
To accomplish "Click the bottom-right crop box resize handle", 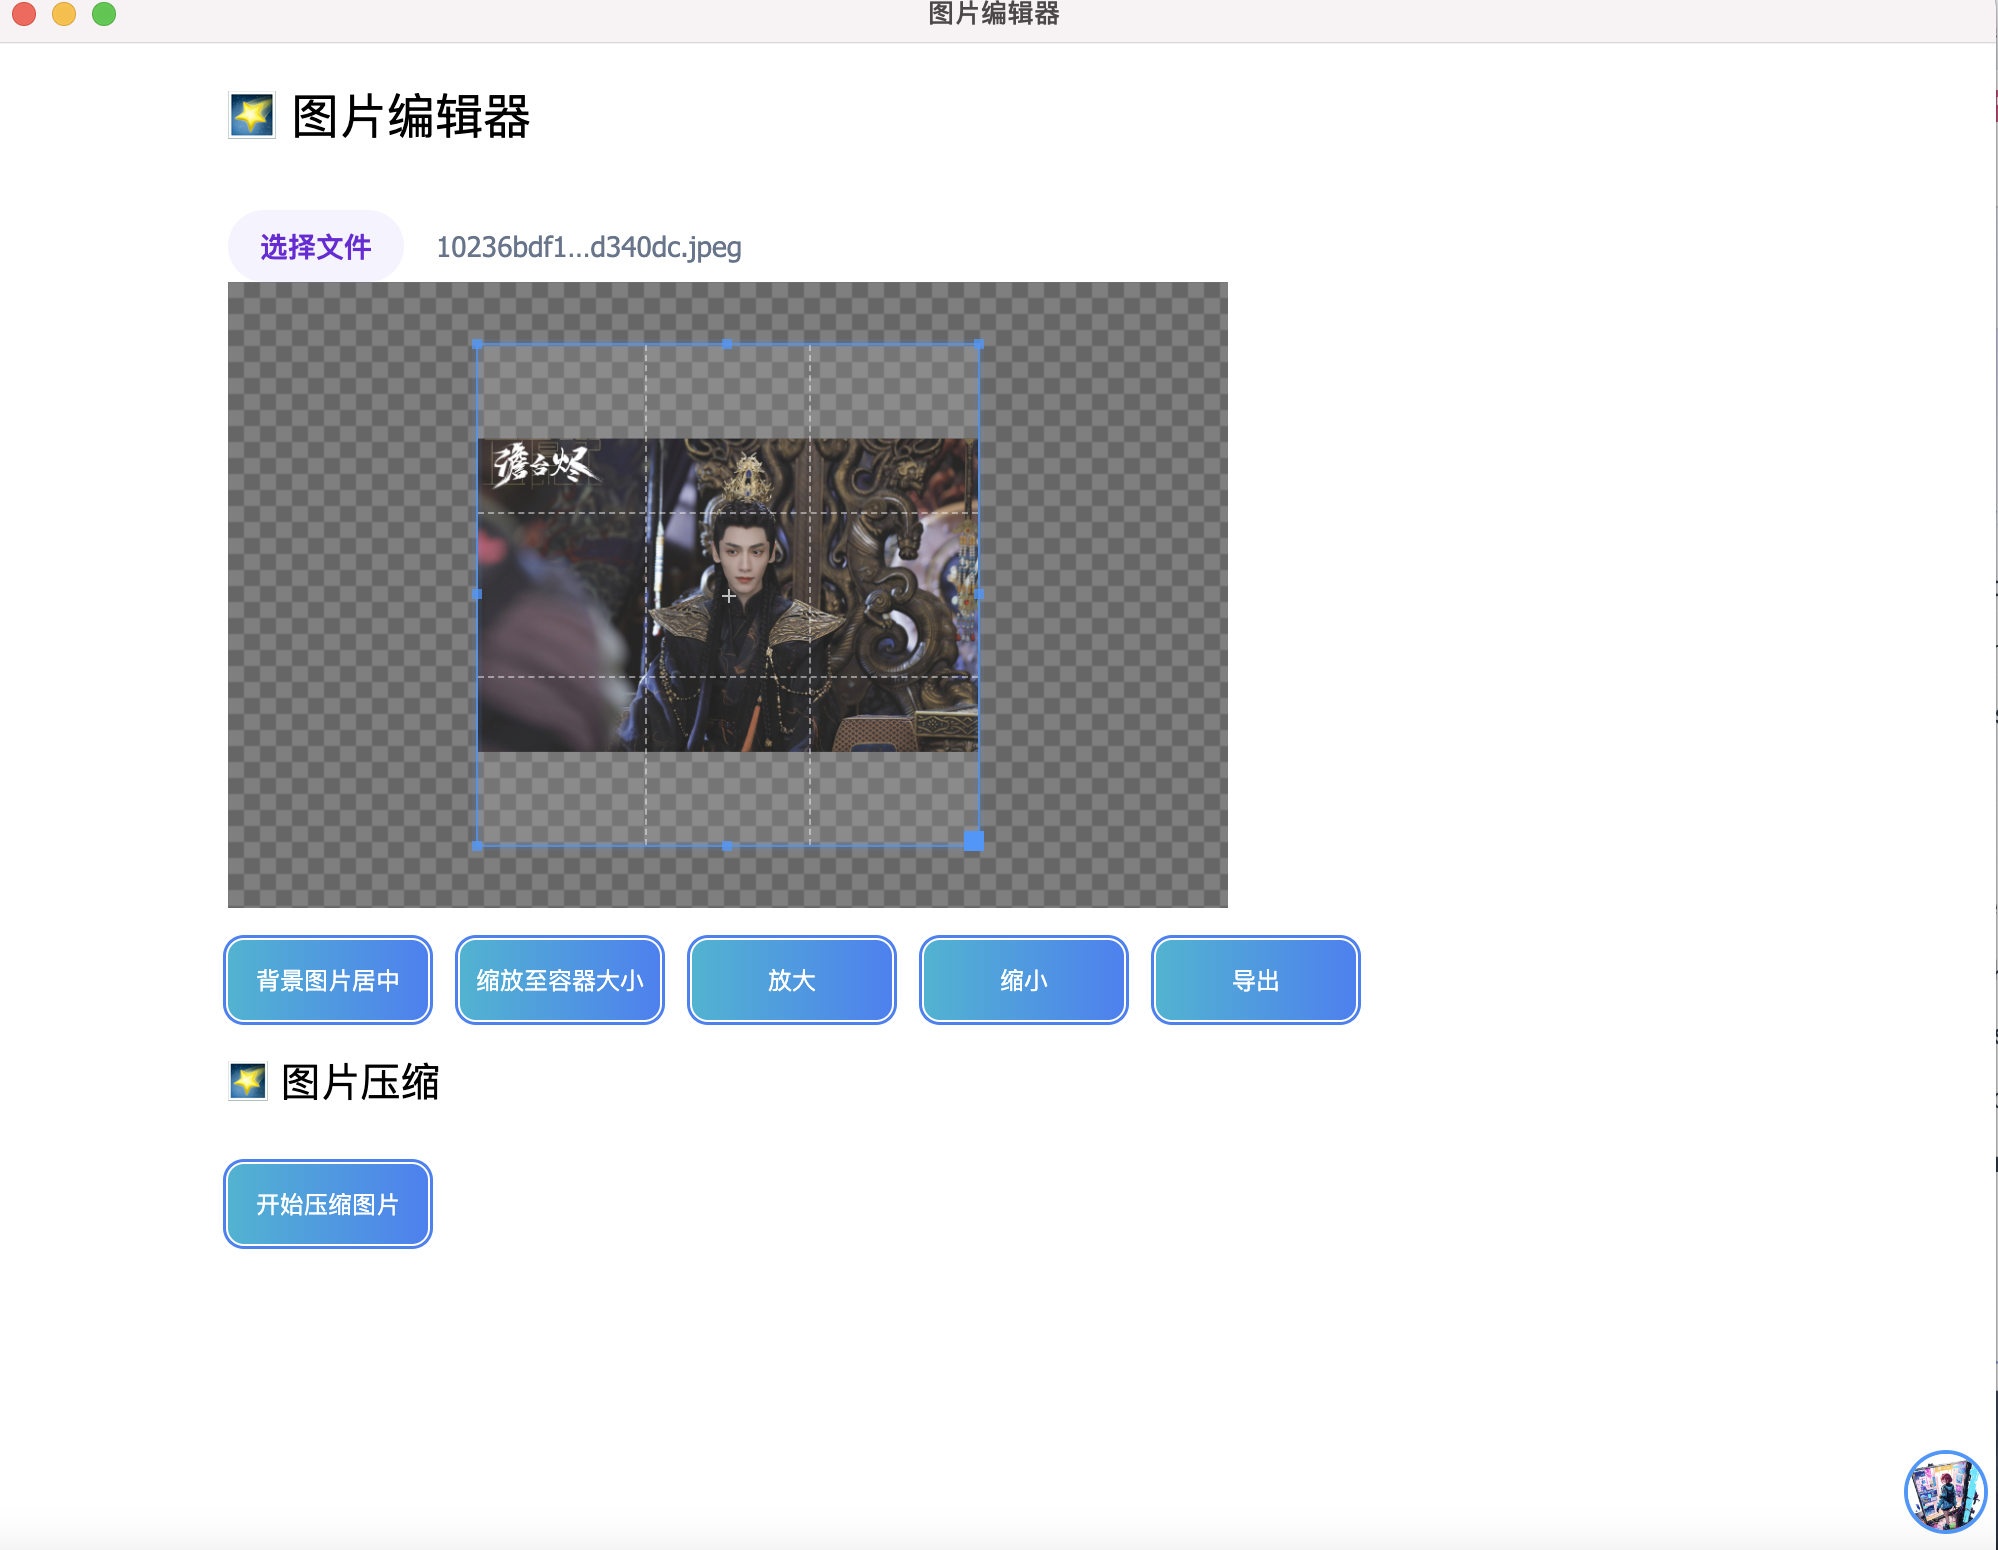I will (973, 841).
